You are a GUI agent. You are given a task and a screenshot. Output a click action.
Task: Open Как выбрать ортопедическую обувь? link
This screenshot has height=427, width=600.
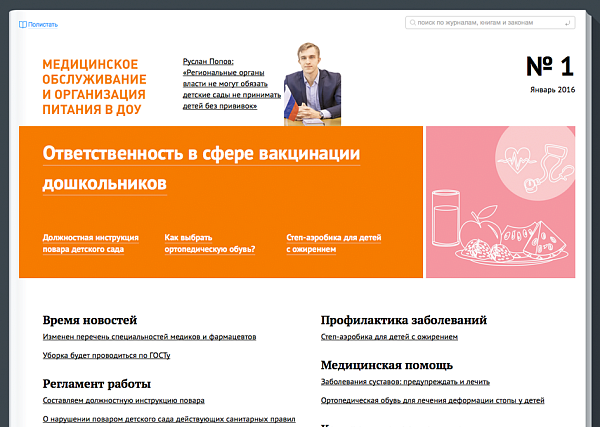(210, 243)
